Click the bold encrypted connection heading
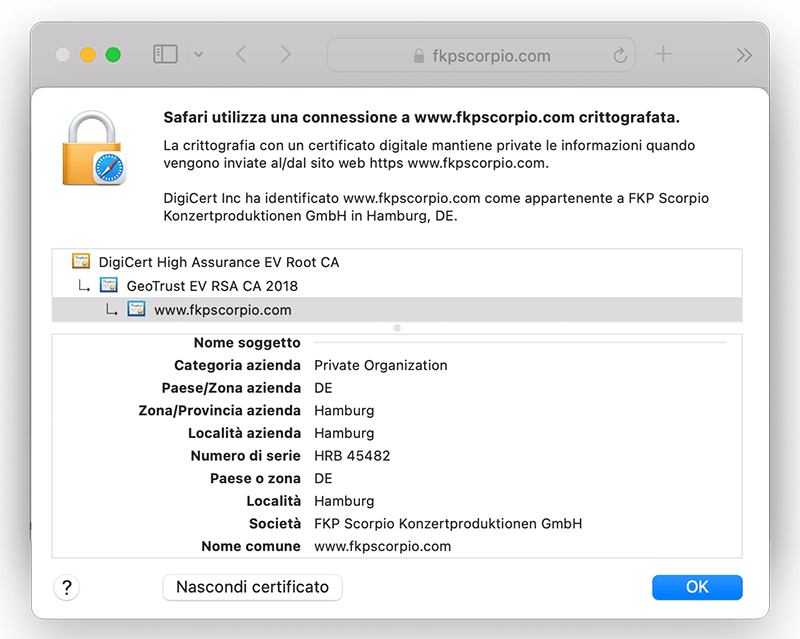800x639 pixels. coord(421,118)
